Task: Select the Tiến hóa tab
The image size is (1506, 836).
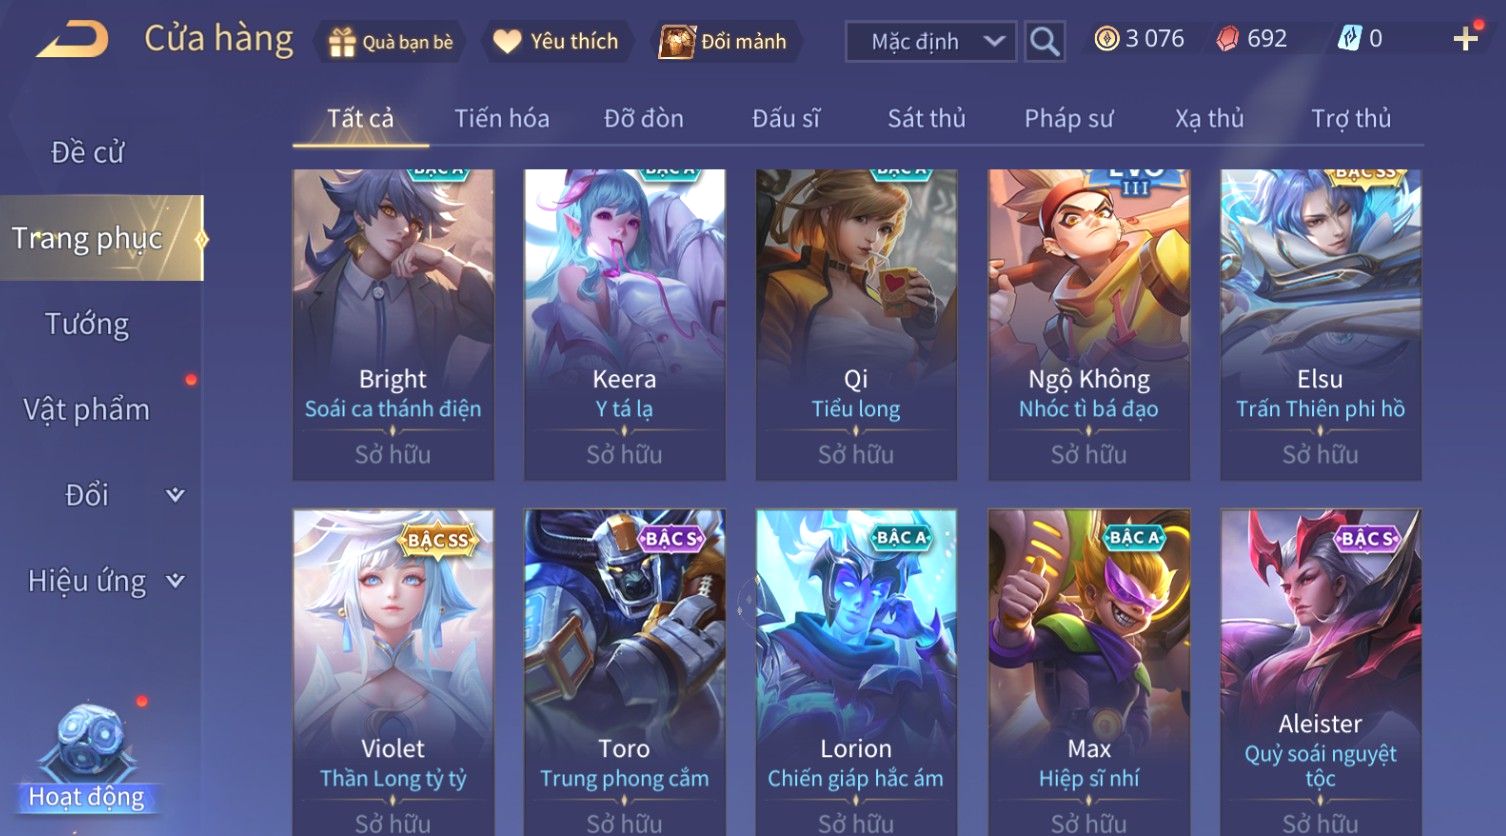Action: click(501, 118)
